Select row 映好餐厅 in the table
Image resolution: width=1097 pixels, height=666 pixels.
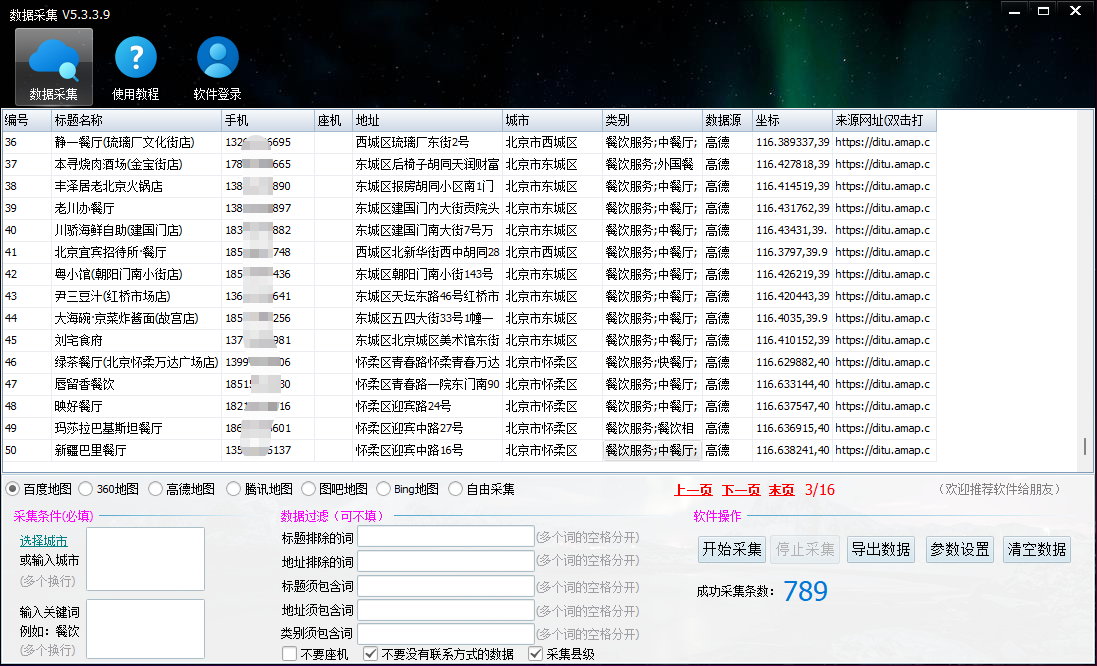point(469,406)
